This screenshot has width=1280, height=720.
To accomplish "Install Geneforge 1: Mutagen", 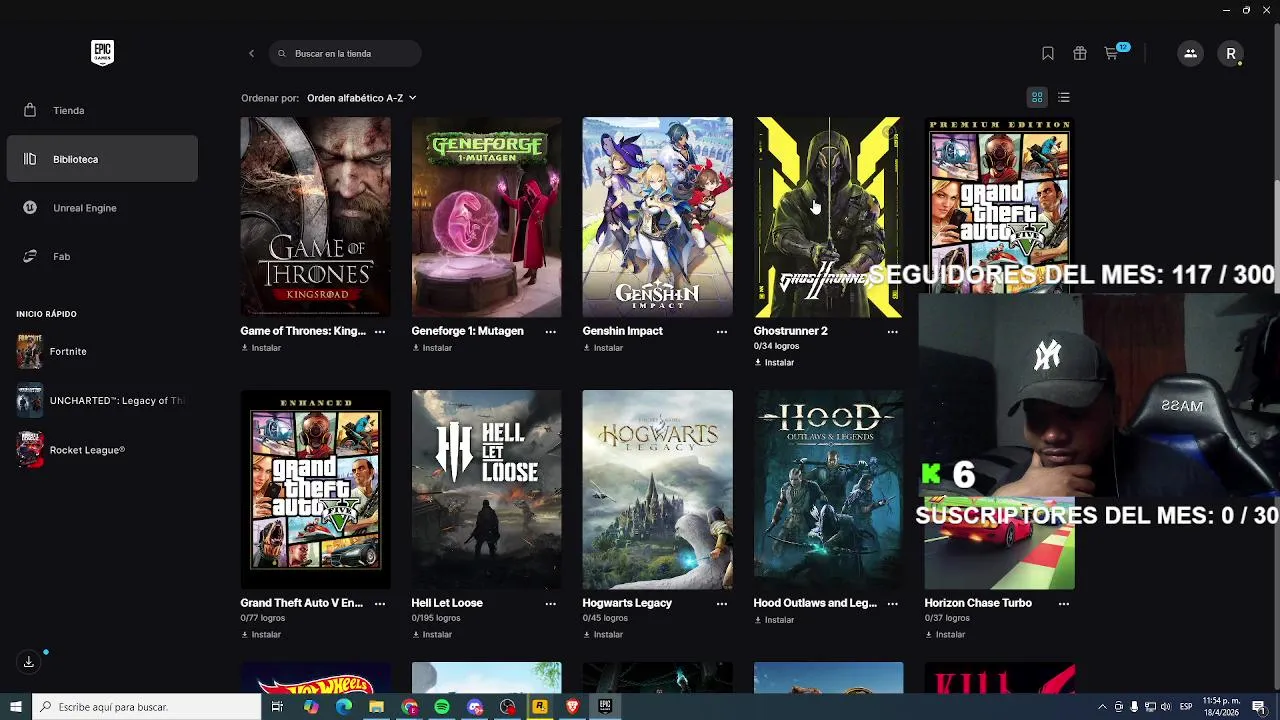I will click(432, 348).
